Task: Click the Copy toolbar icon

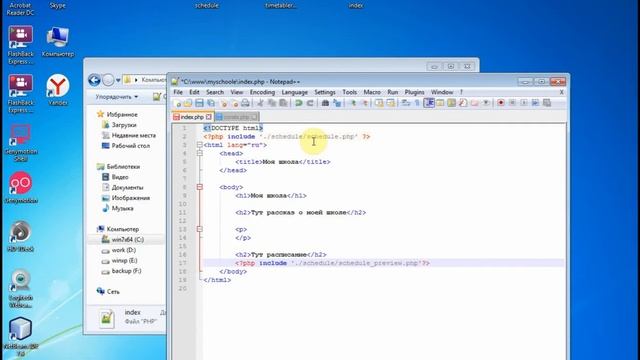Action: (x=272, y=103)
